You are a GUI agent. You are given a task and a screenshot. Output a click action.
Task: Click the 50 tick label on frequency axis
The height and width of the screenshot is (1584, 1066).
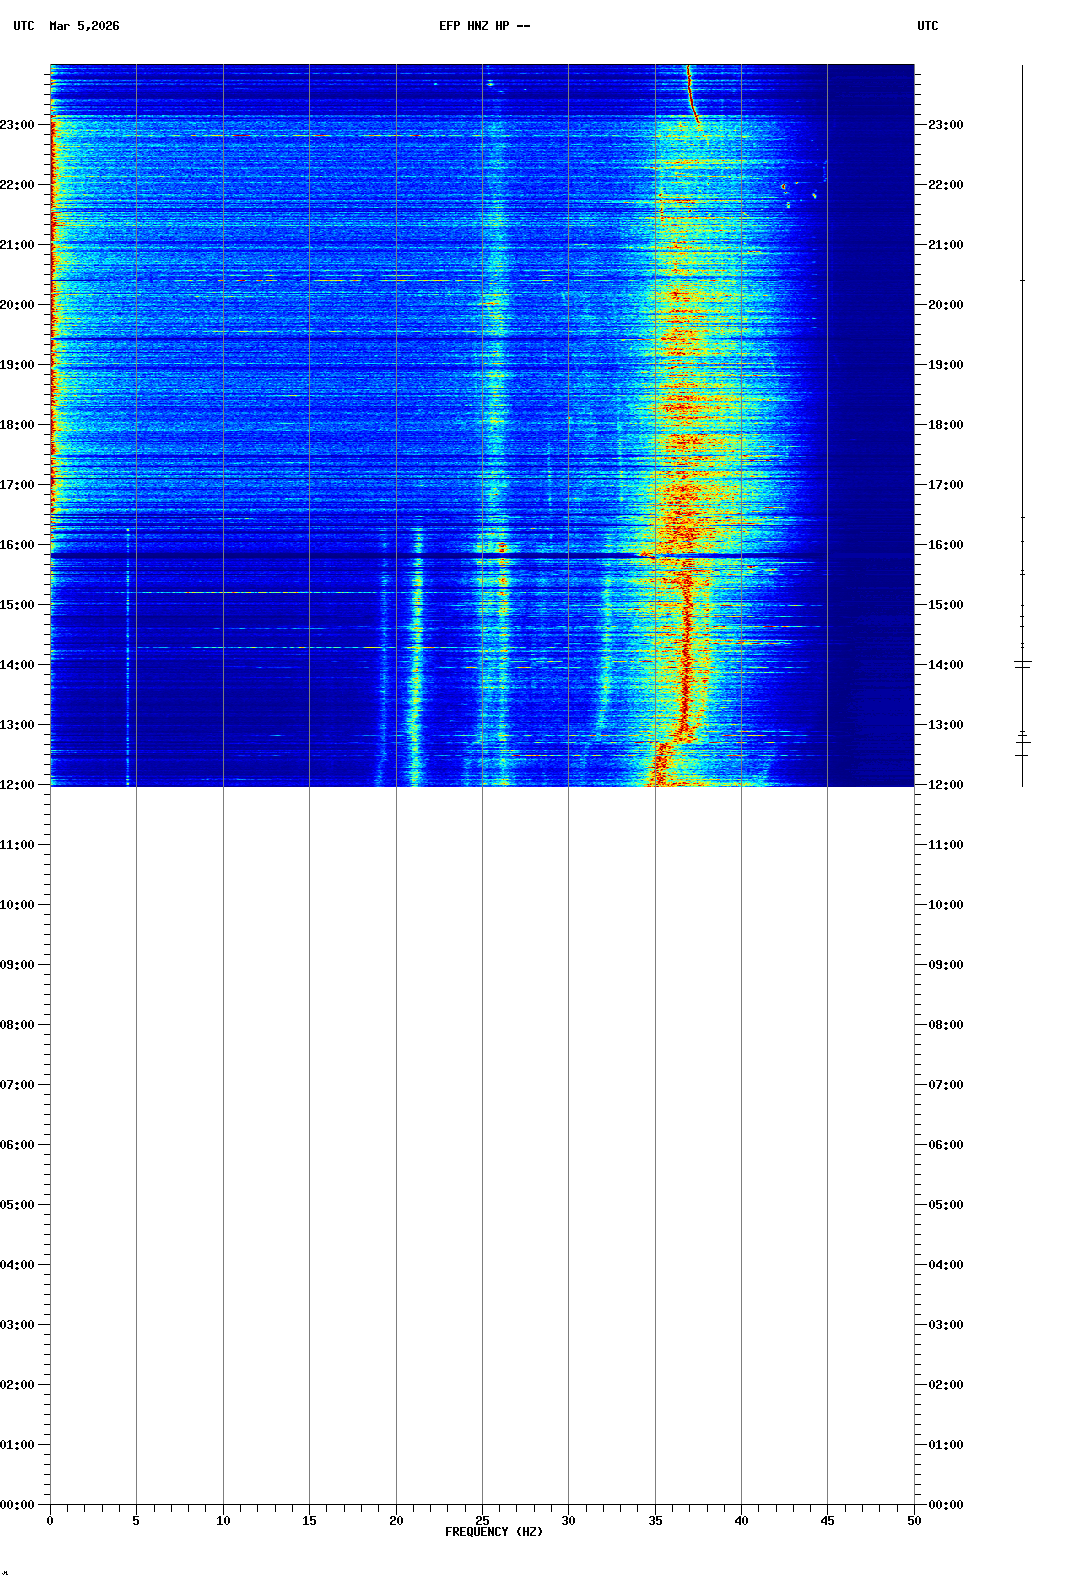point(914,1521)
